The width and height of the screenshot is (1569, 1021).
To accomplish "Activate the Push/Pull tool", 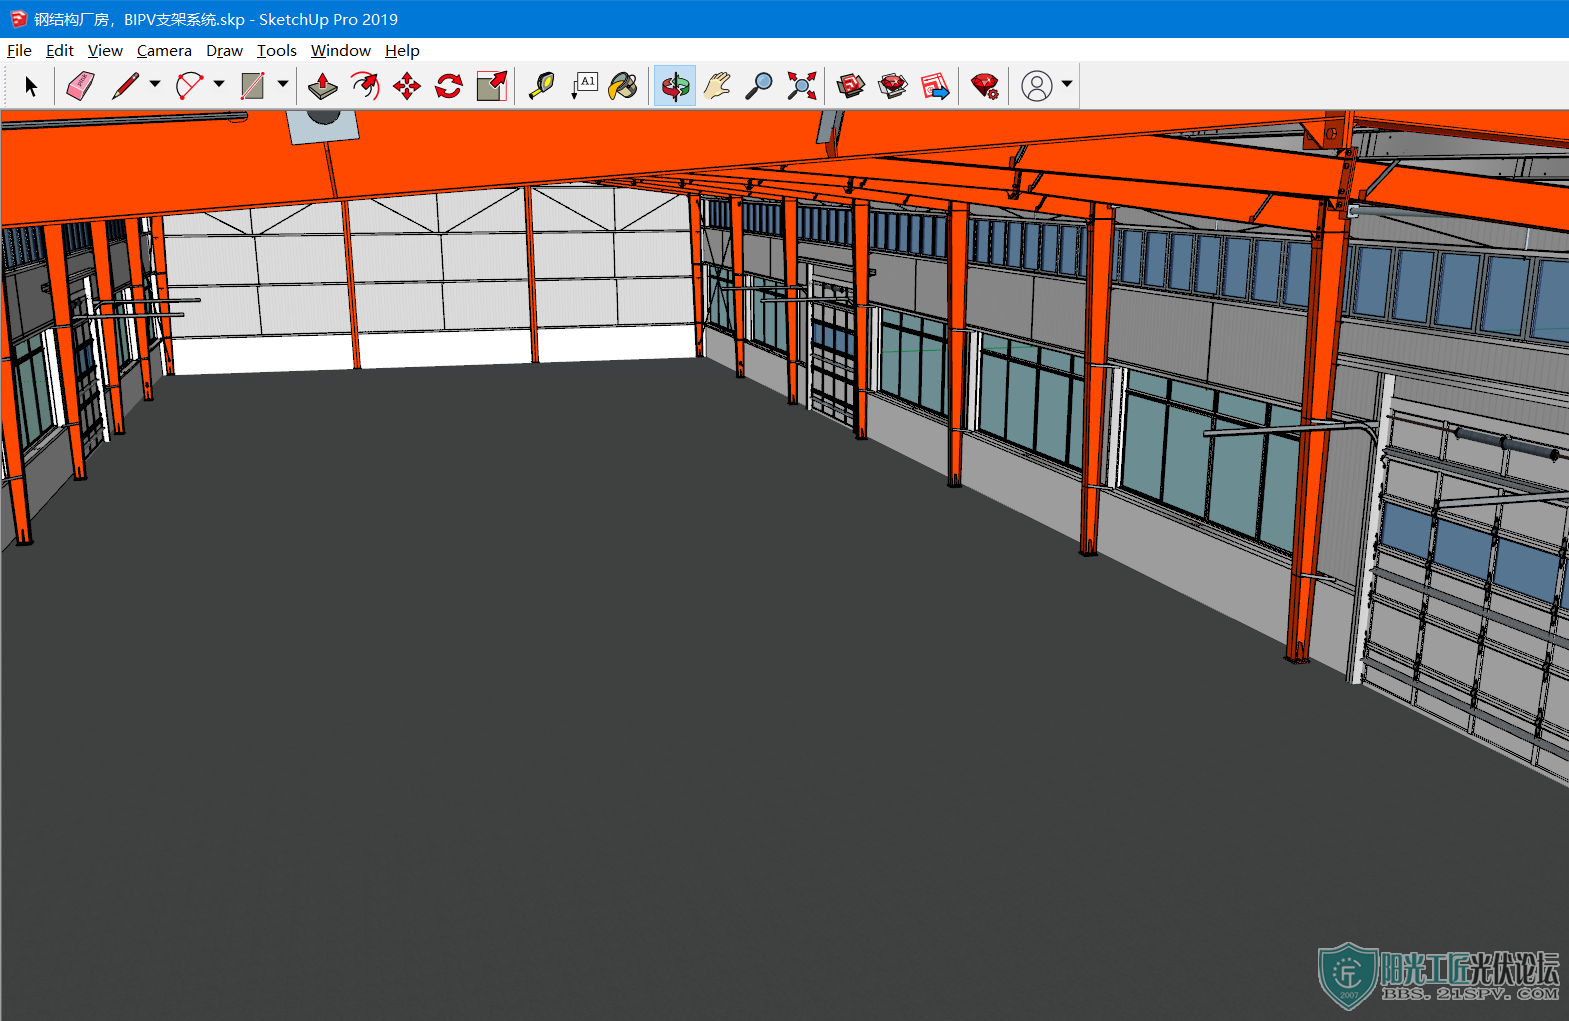I will click(x=322, y=87).
